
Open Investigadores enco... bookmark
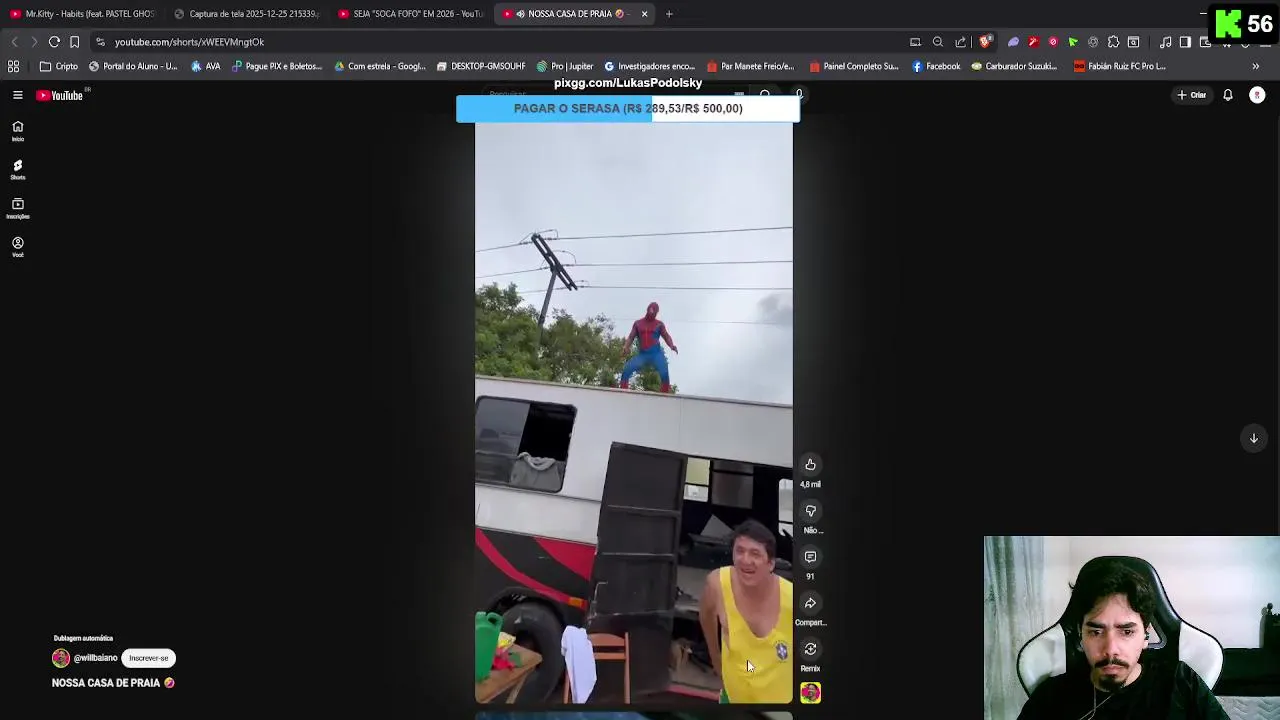click(x=649, y=66)
